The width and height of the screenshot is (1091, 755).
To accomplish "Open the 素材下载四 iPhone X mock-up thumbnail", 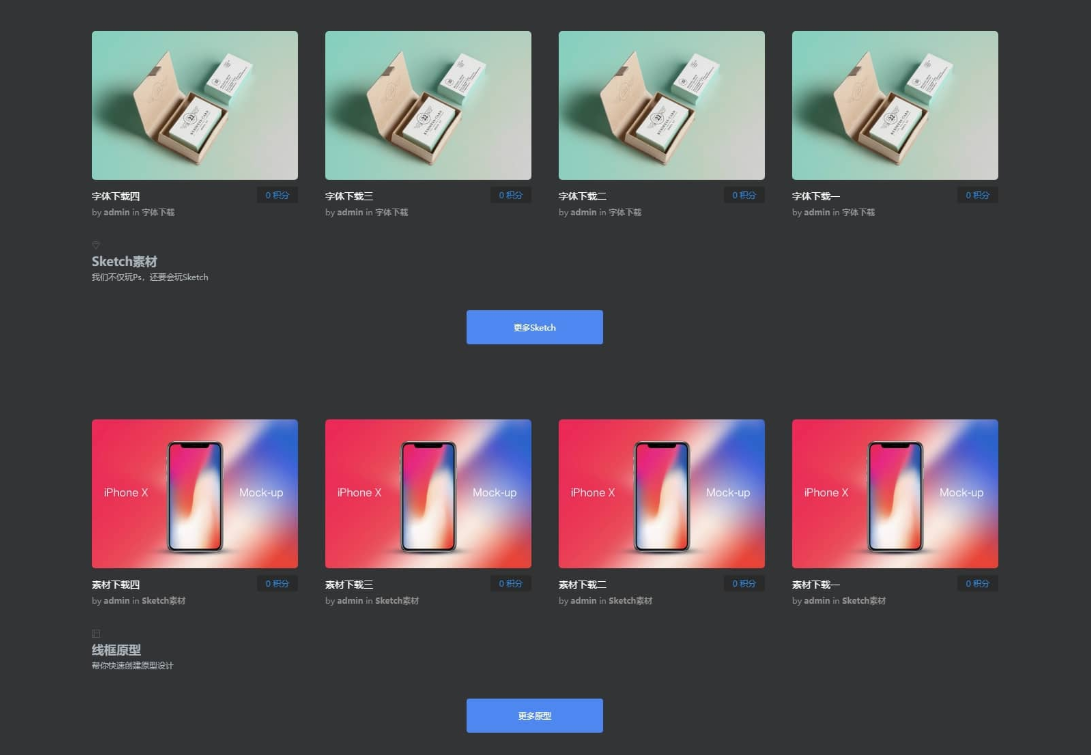I will coord(195,493).
